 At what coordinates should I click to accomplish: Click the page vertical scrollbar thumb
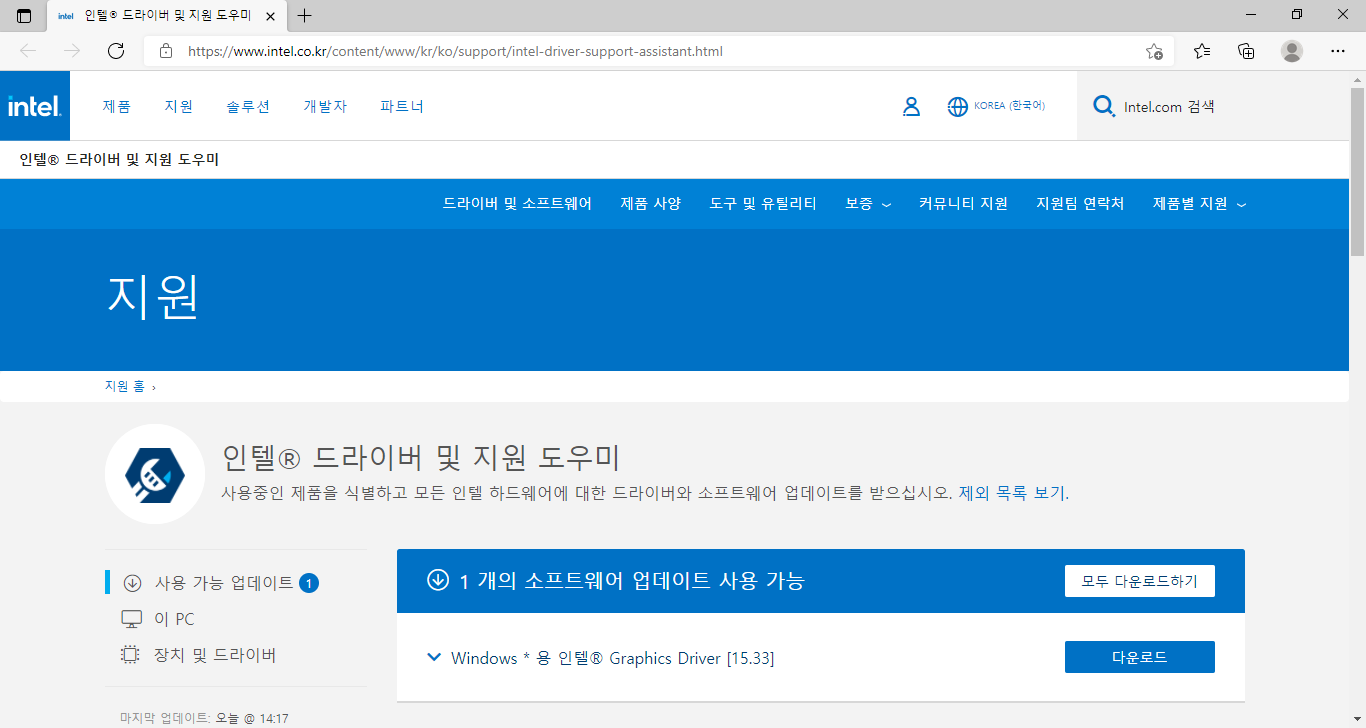click(1357, 170)
